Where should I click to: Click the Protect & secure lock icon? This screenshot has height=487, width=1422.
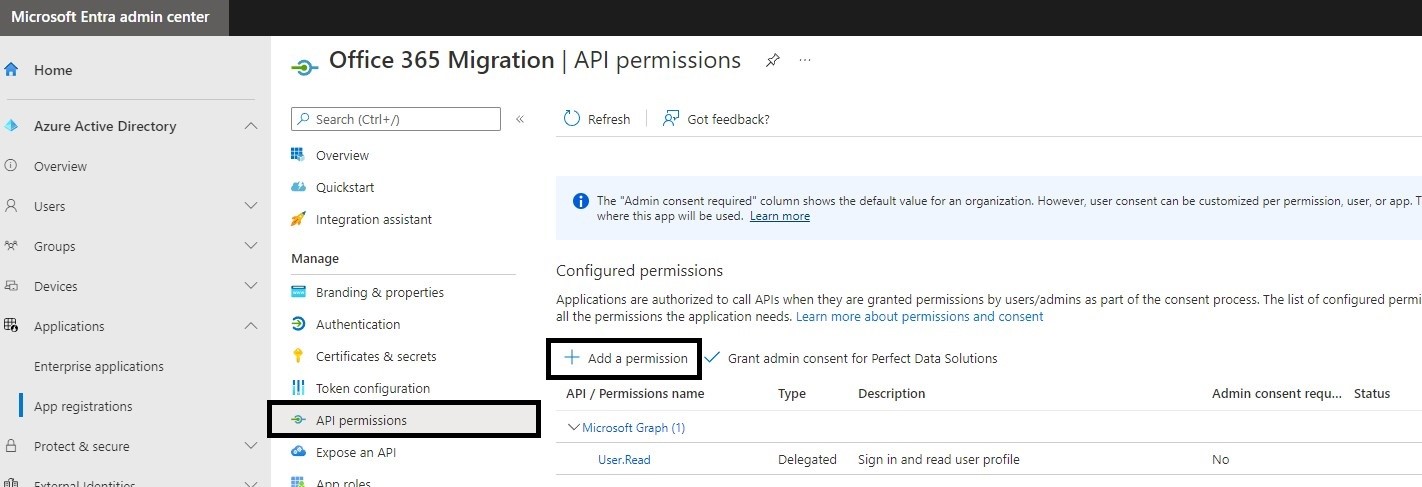click(x=11, y=446)
